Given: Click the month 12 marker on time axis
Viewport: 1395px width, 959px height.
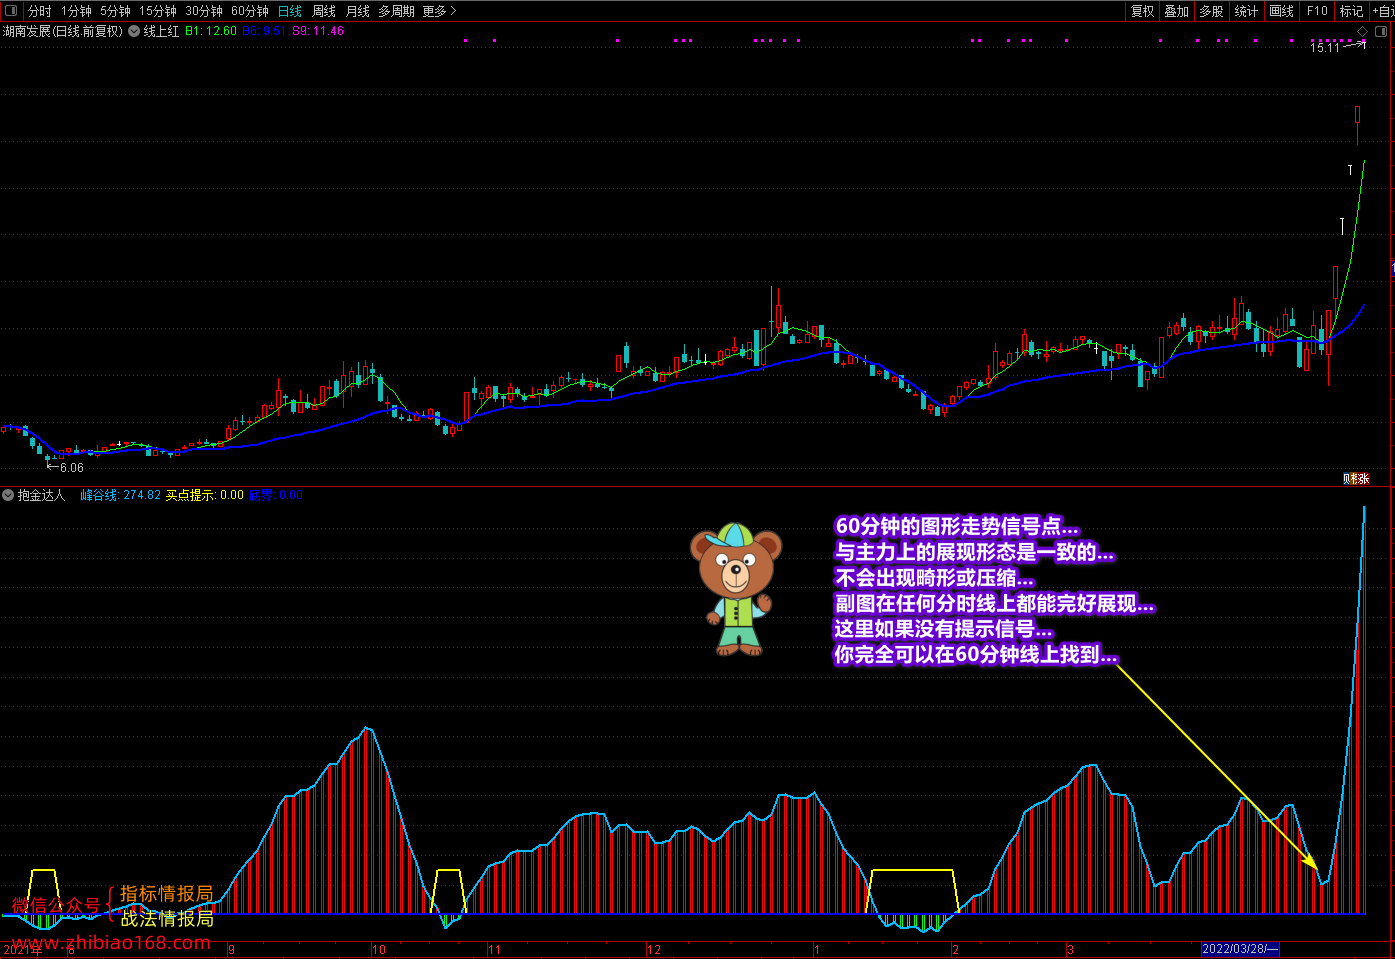Looking at the screenshot, I should coord(654,949).
